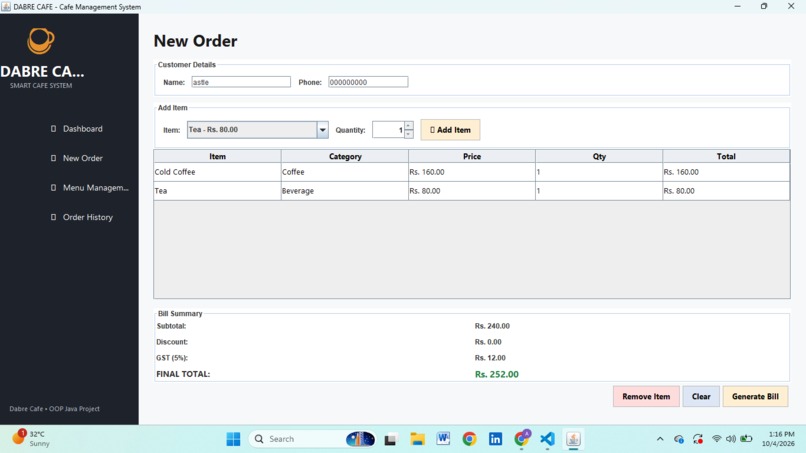Viewport: 806px width, 453px height.
Task: Click the Coffee category cell
Action: 345,172
